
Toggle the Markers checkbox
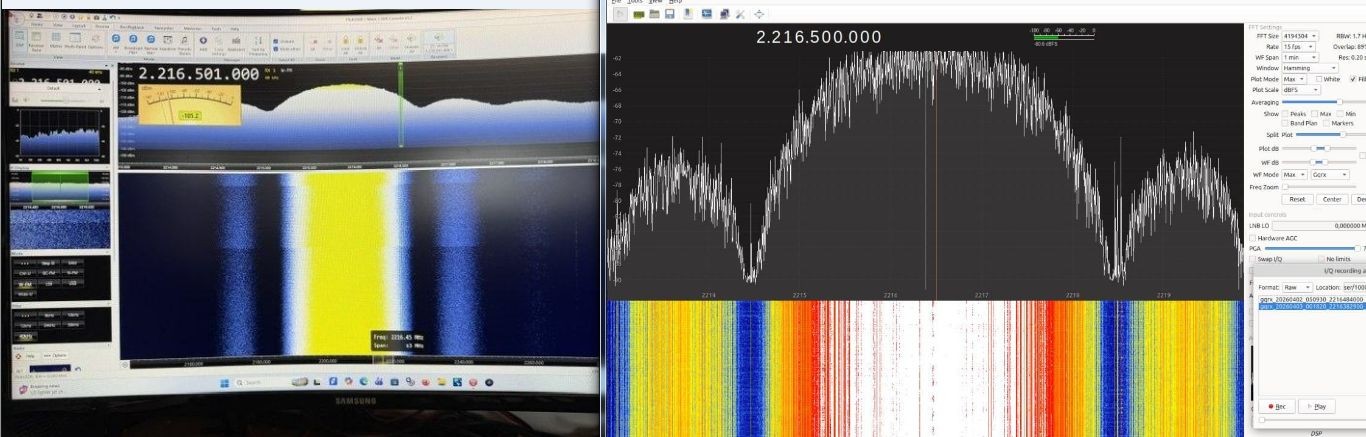pos(1327,123)
